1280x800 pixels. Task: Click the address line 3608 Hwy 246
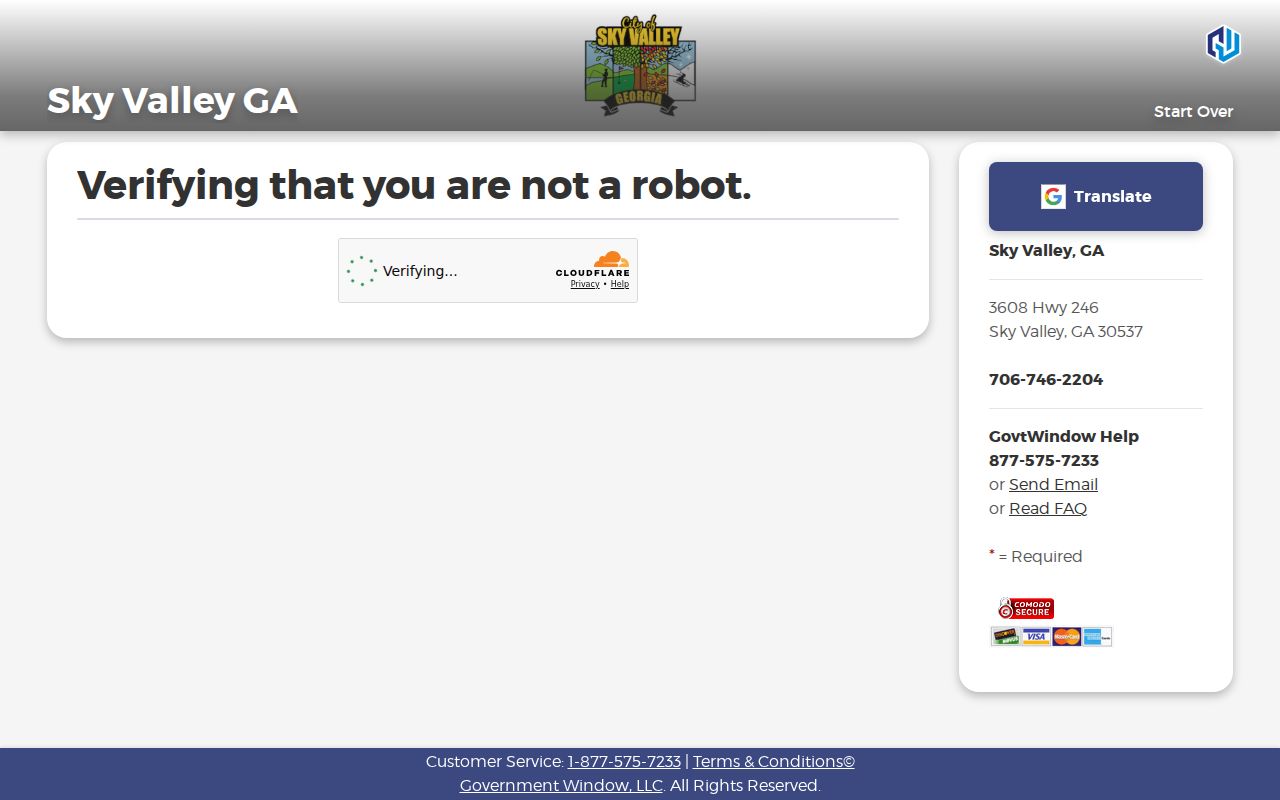pyautogui.click(x=1044, y=308)
